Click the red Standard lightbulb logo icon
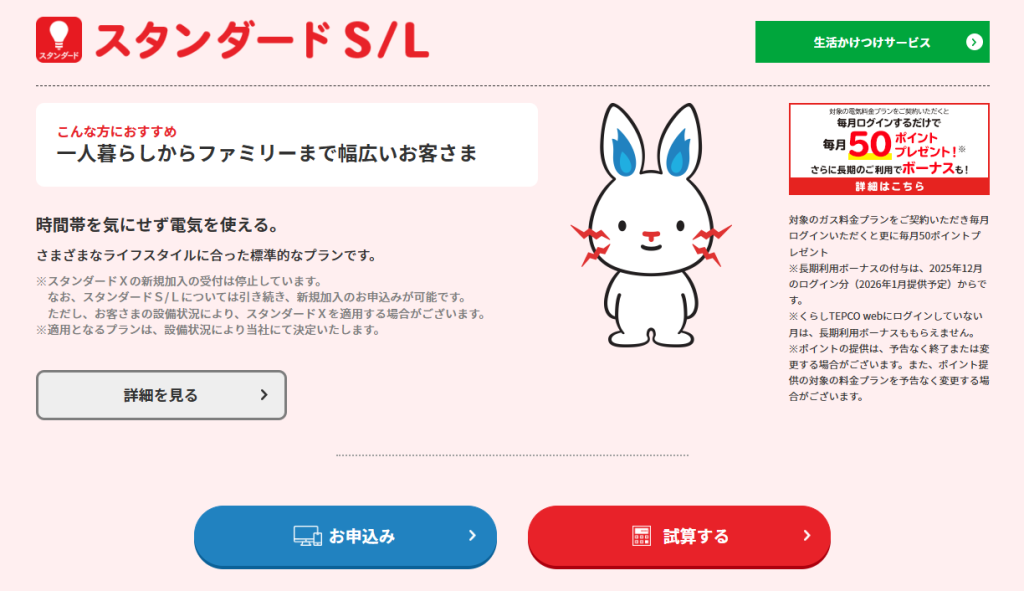1024x591 pixels. pyautogui.click(x=59, y=40)
